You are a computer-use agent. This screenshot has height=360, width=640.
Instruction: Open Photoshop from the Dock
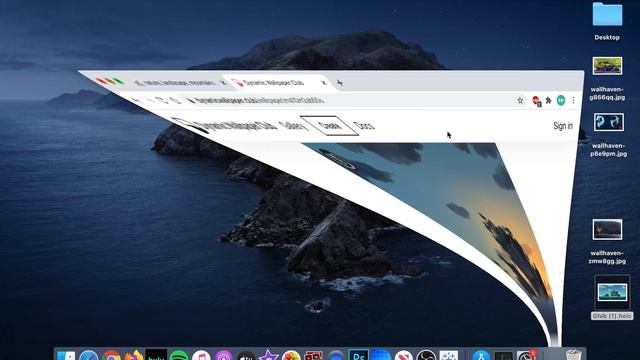pos(358,355)
